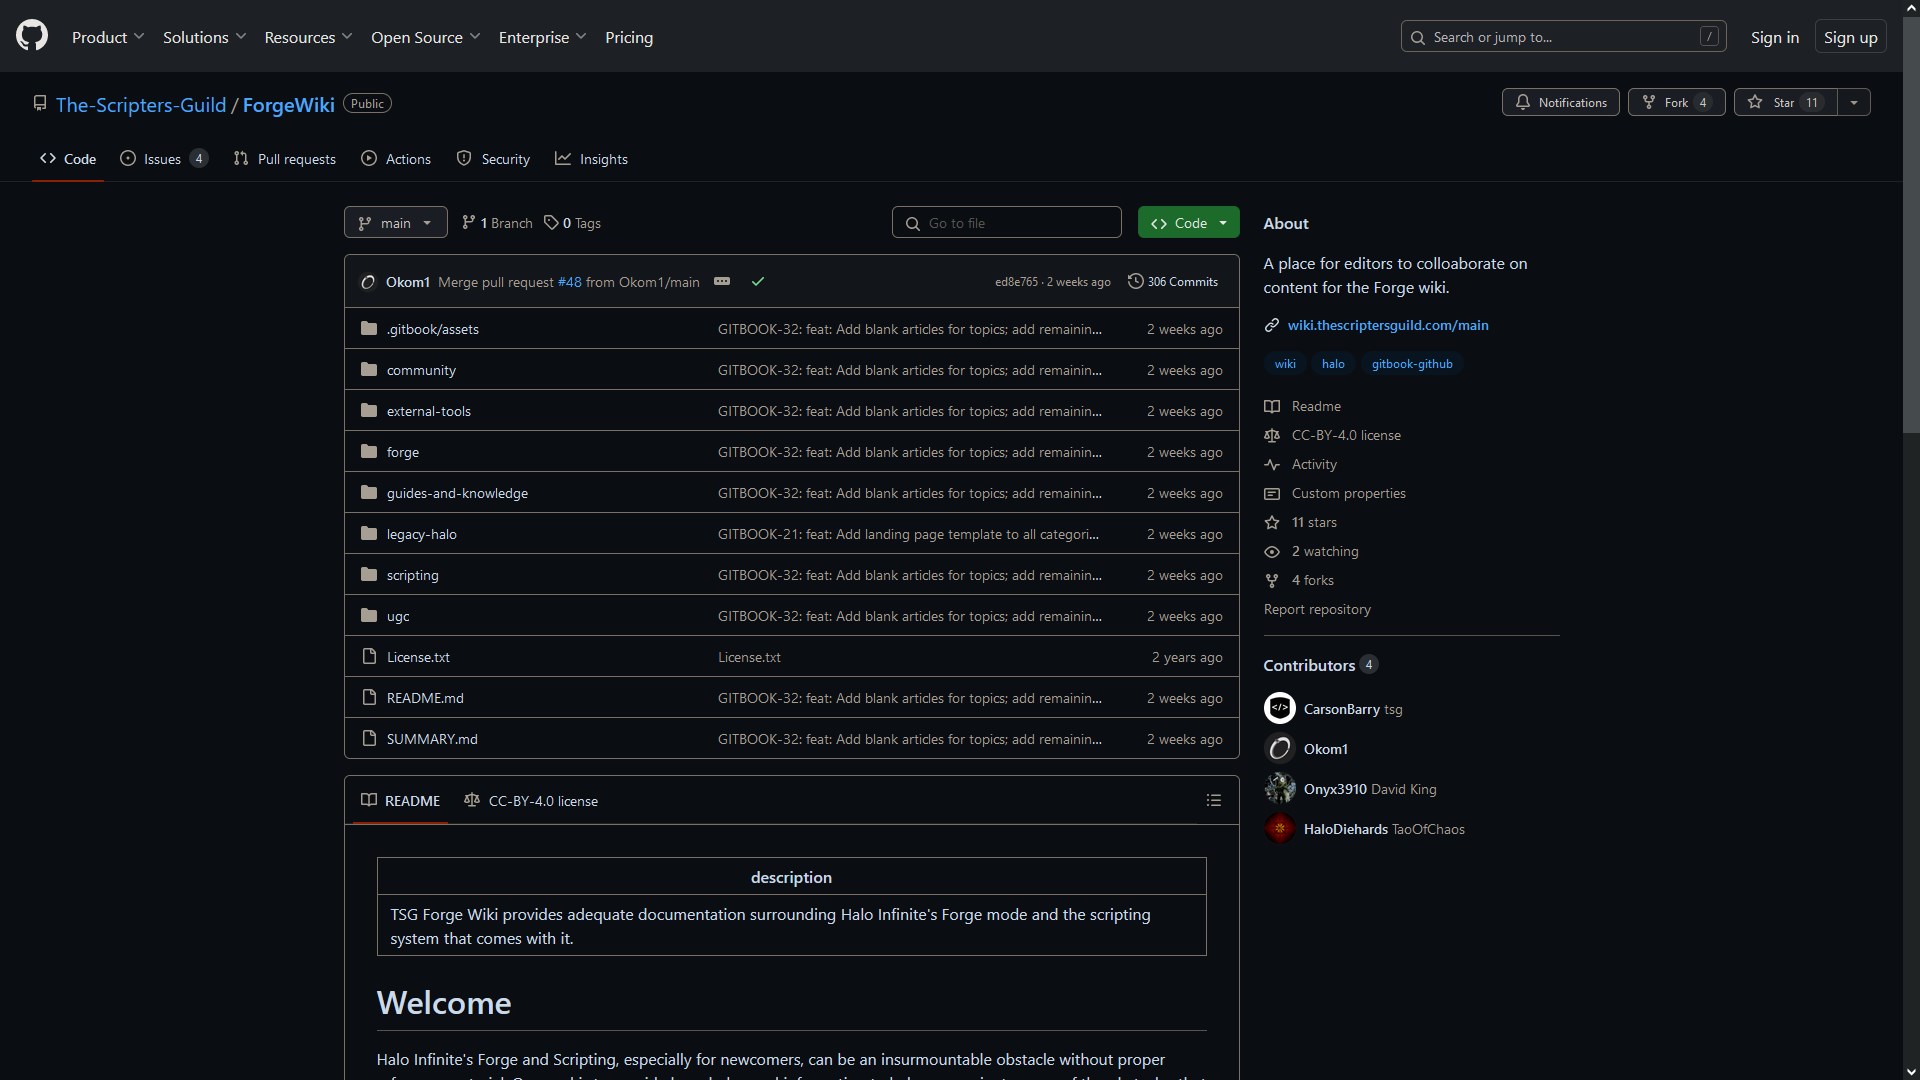Open pull request #48 link

[x=569, y=282]
